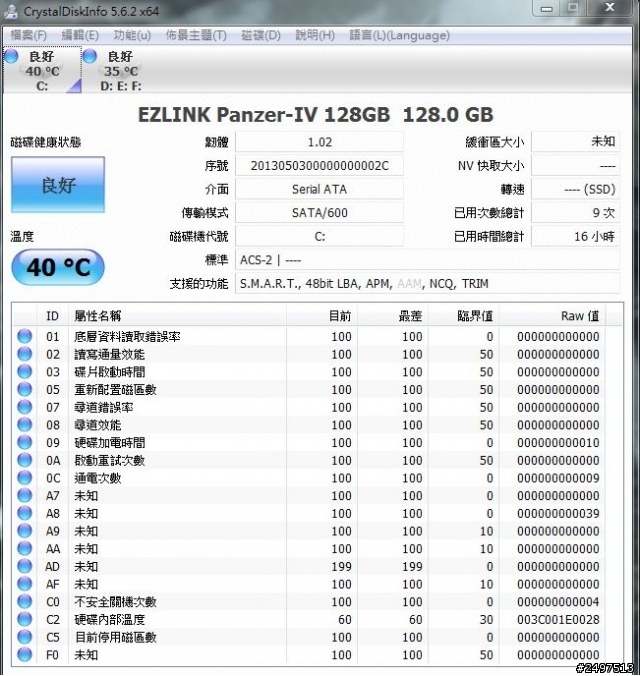Image resolution: width=640 pixels, height=676 pixels.
Task: Open the 編輯(E) menu
Action: coord(80,35)
